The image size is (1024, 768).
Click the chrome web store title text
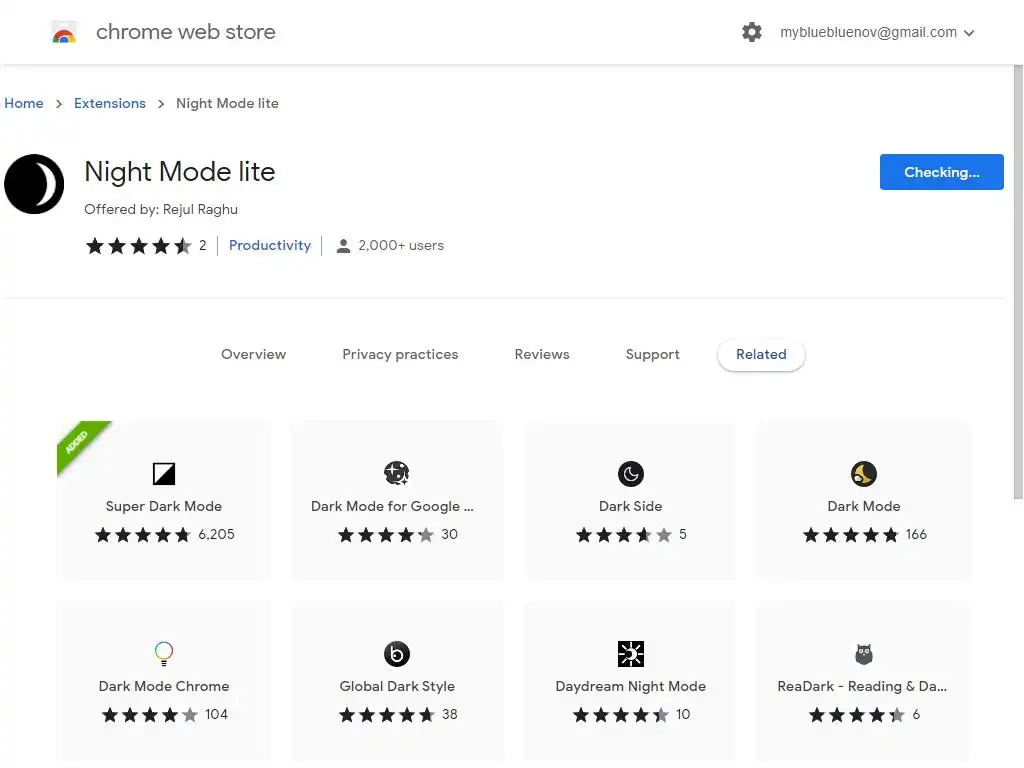click(185, 32)
